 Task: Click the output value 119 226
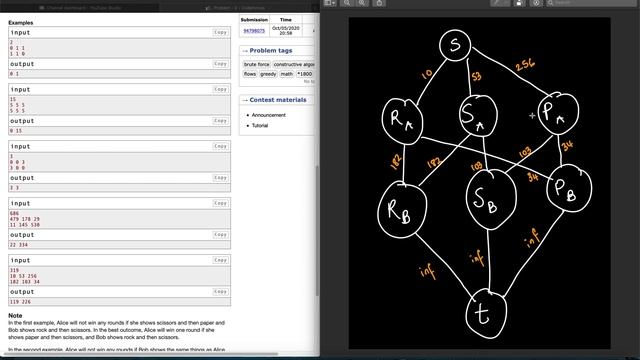[x=20, y=302]
